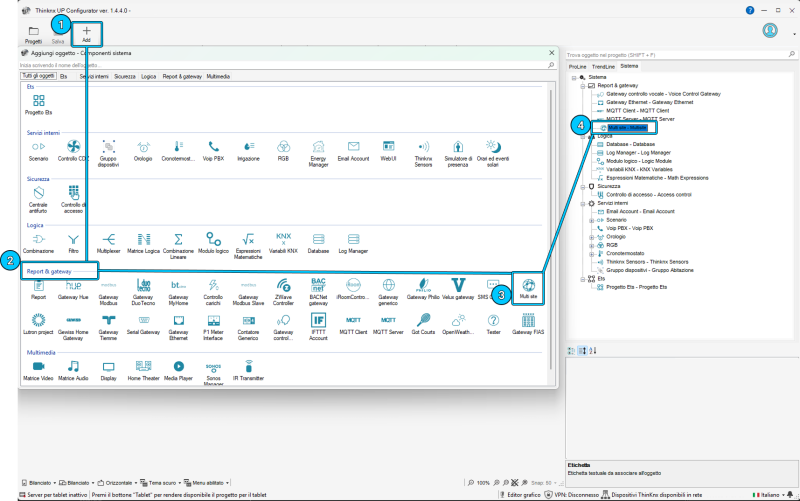Image resolution: width=800 pixels, height=501 pixels.
Task: Select Orari ed eventi solari icon
Action: tap(493, 153)
